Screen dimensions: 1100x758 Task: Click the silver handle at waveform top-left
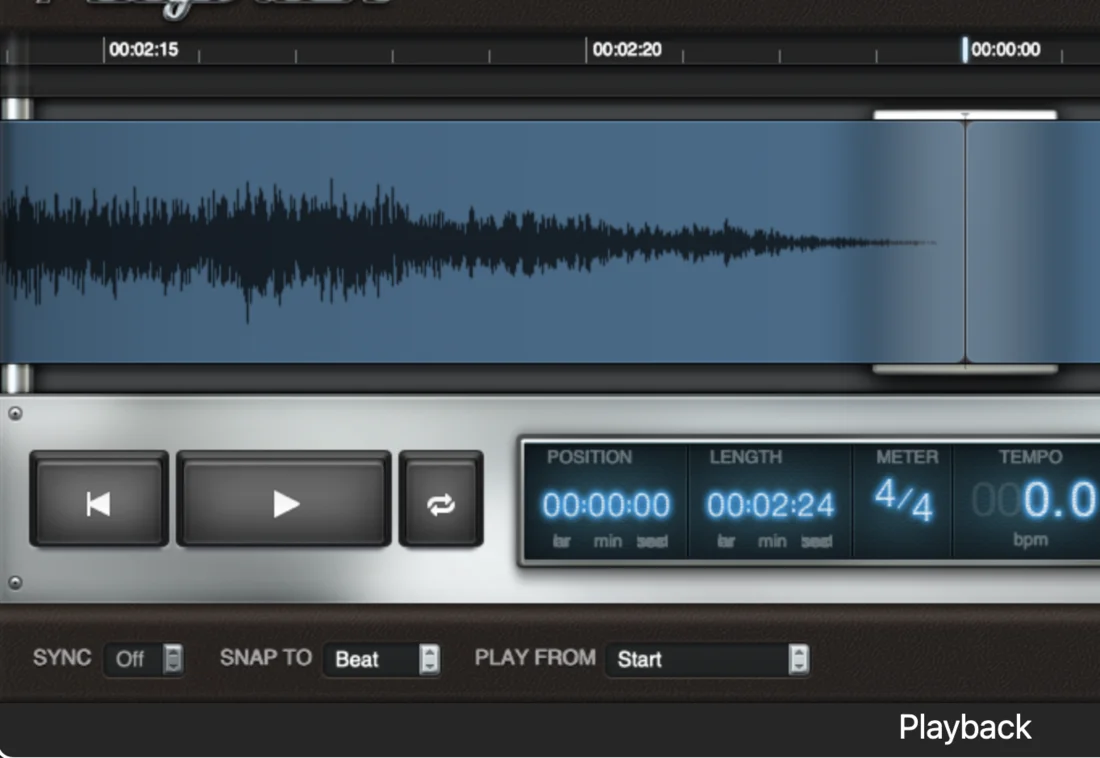[x=17, y=109]
